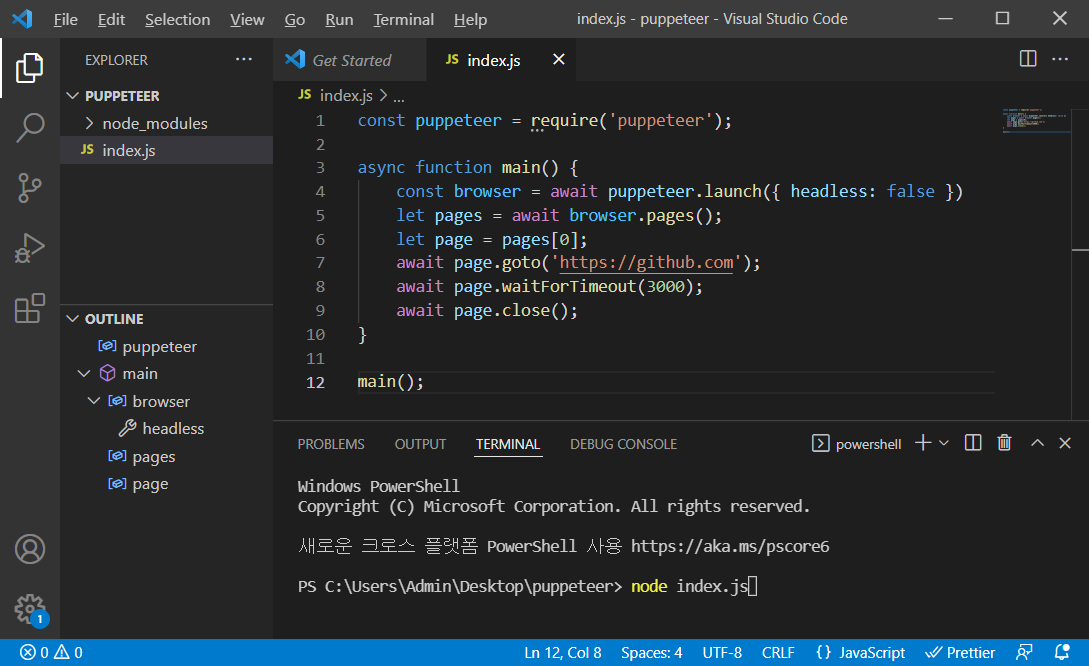Open the Selection menu
The height and width of the screenshot is (666, 1089).
click(177, 19)
